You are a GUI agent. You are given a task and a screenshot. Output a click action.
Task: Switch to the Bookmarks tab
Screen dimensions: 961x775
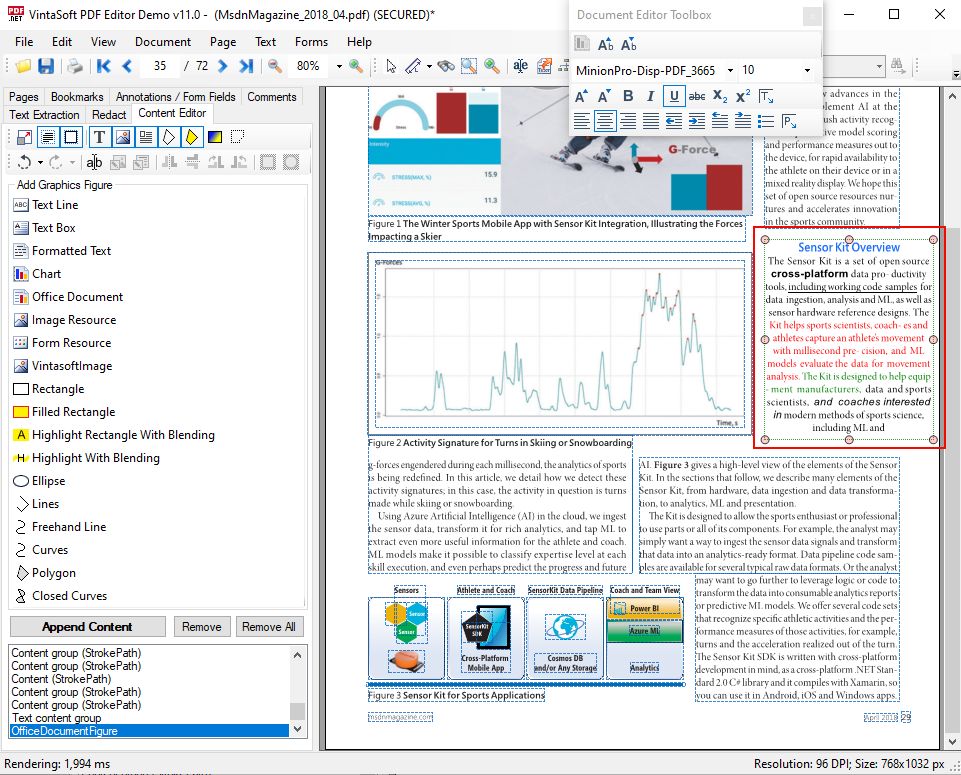77,97
